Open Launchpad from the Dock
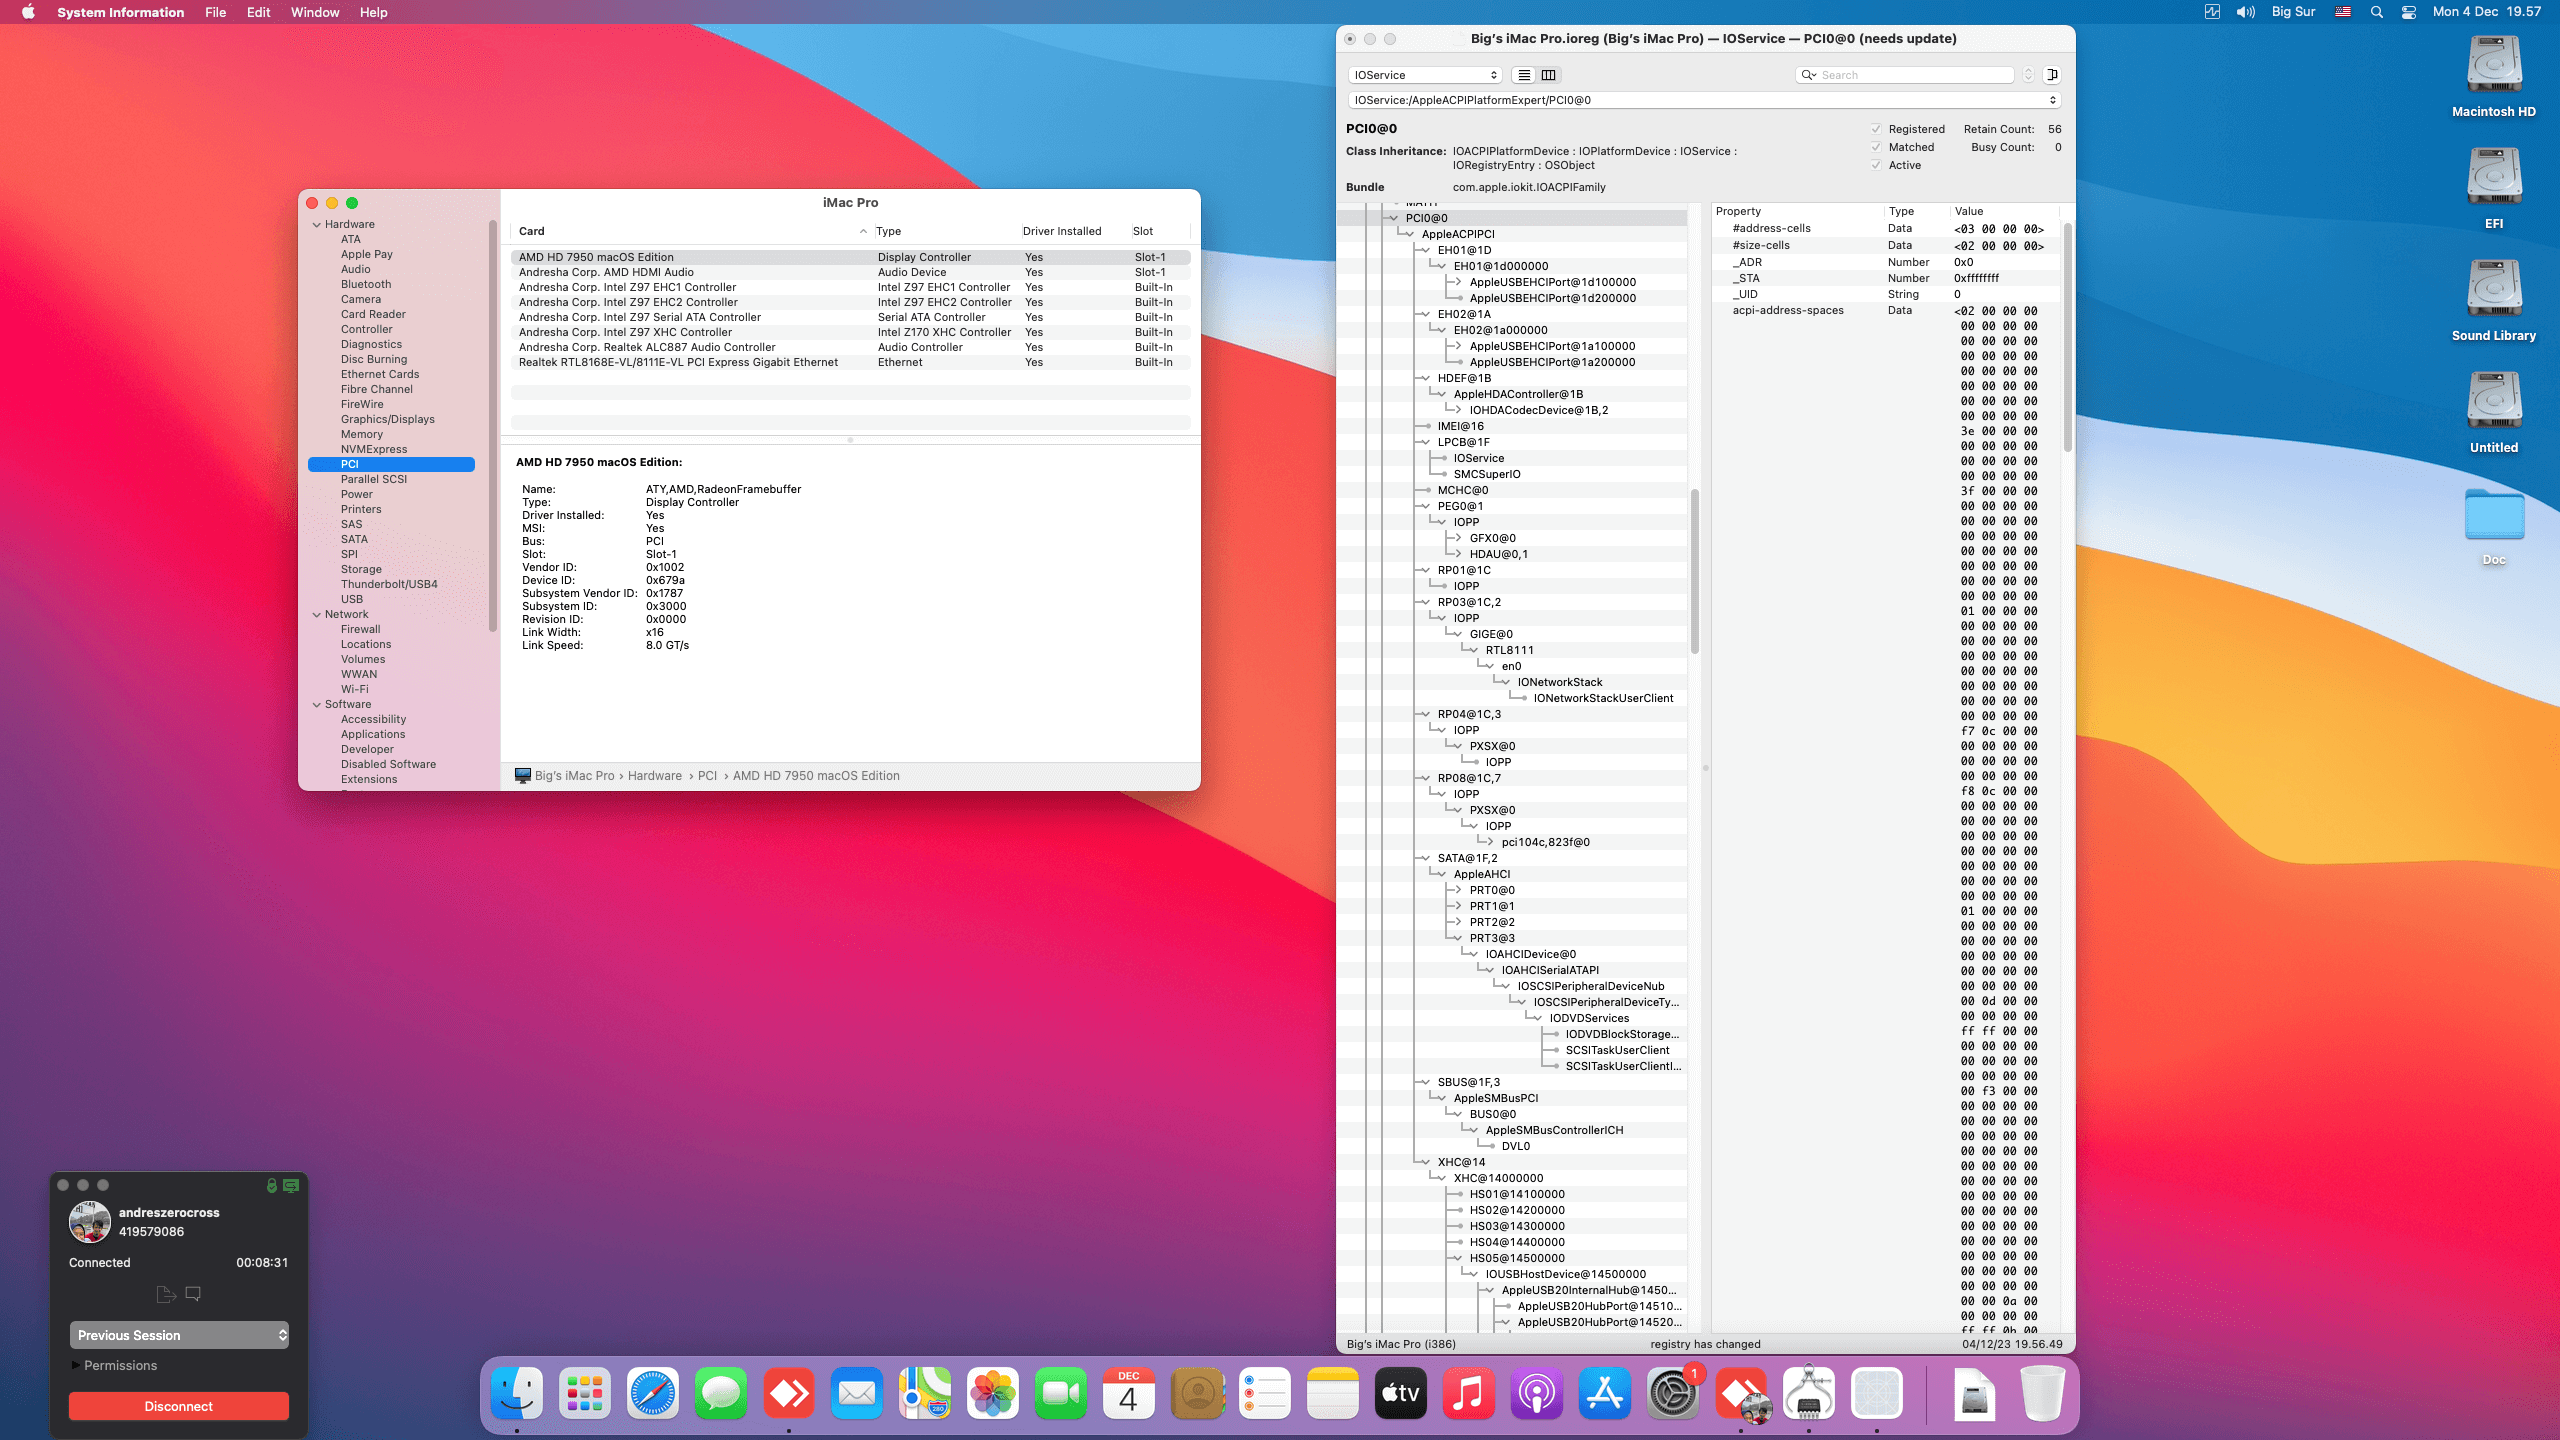Viewport: 2560px width, 1440px height. point(585,1393)
